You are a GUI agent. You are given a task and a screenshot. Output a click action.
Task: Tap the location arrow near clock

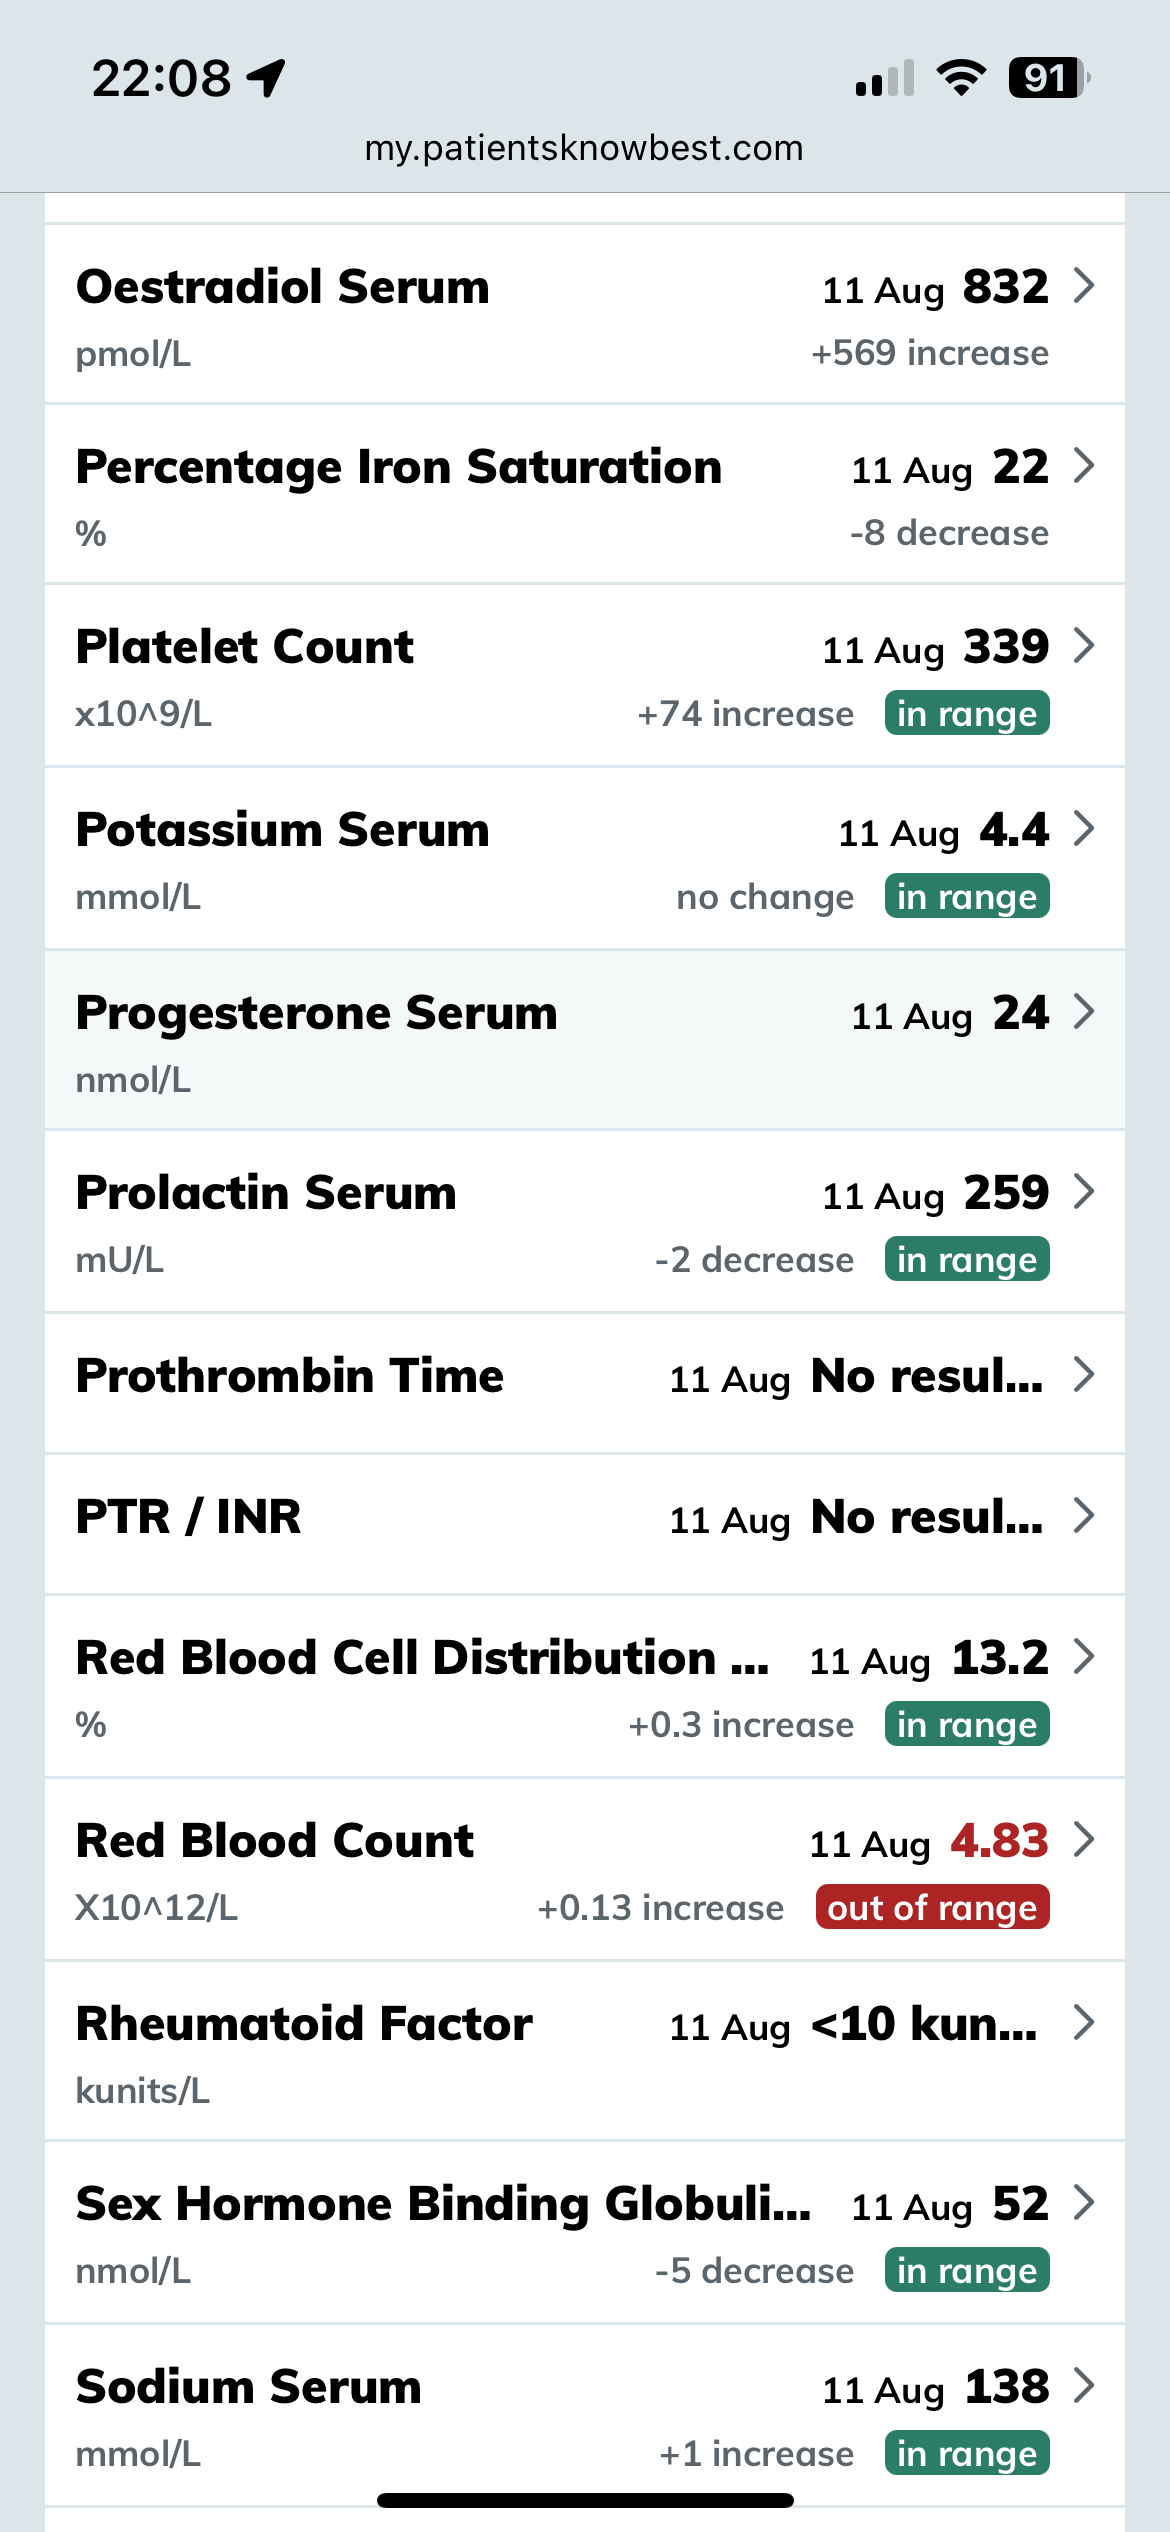(x=267, y=78)
